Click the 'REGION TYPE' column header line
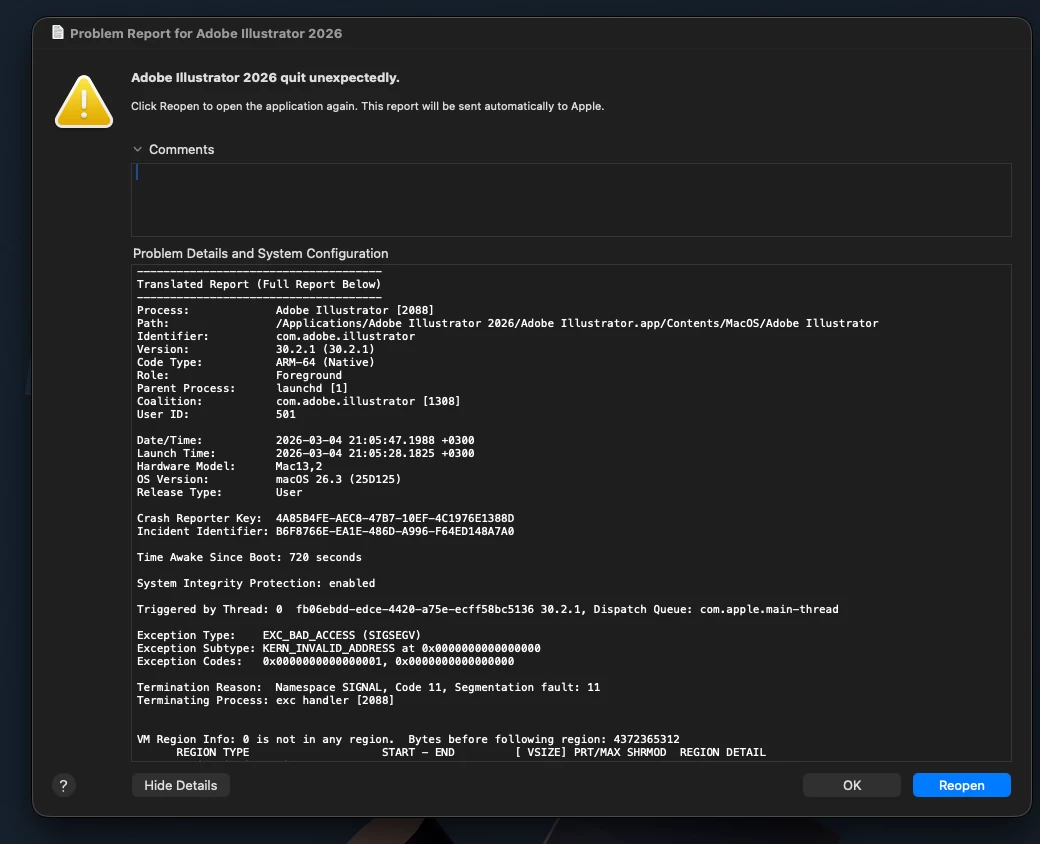Image resolution: width=1040 pixels, height=844 pixels. (x=471, y=752)
